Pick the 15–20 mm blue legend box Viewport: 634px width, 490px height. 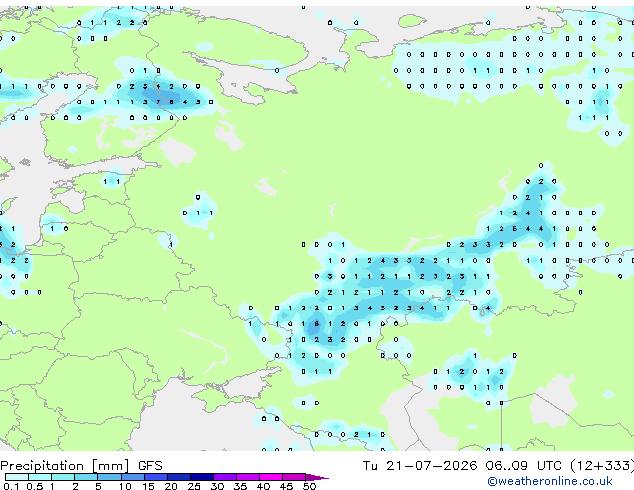pyautogui.click(x=156, y=477)
